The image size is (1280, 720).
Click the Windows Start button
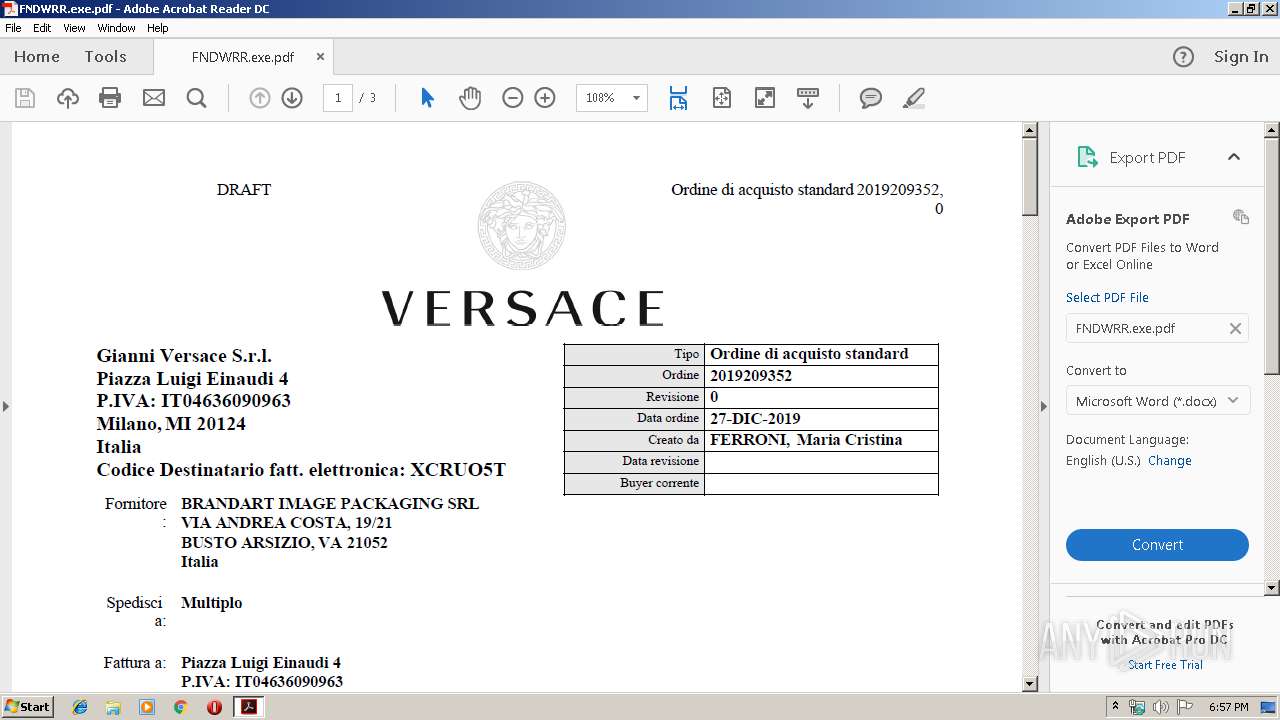point(27,706)
